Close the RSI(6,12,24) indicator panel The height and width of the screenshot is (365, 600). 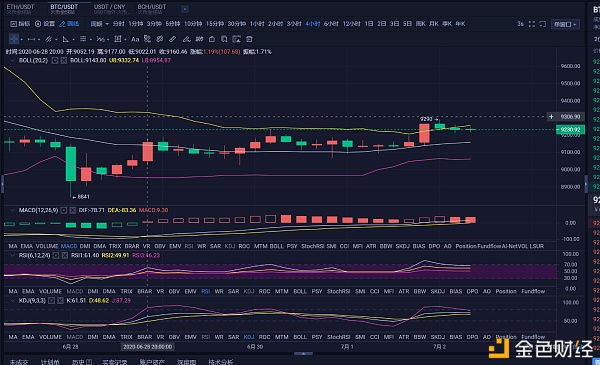pos(64,255)
